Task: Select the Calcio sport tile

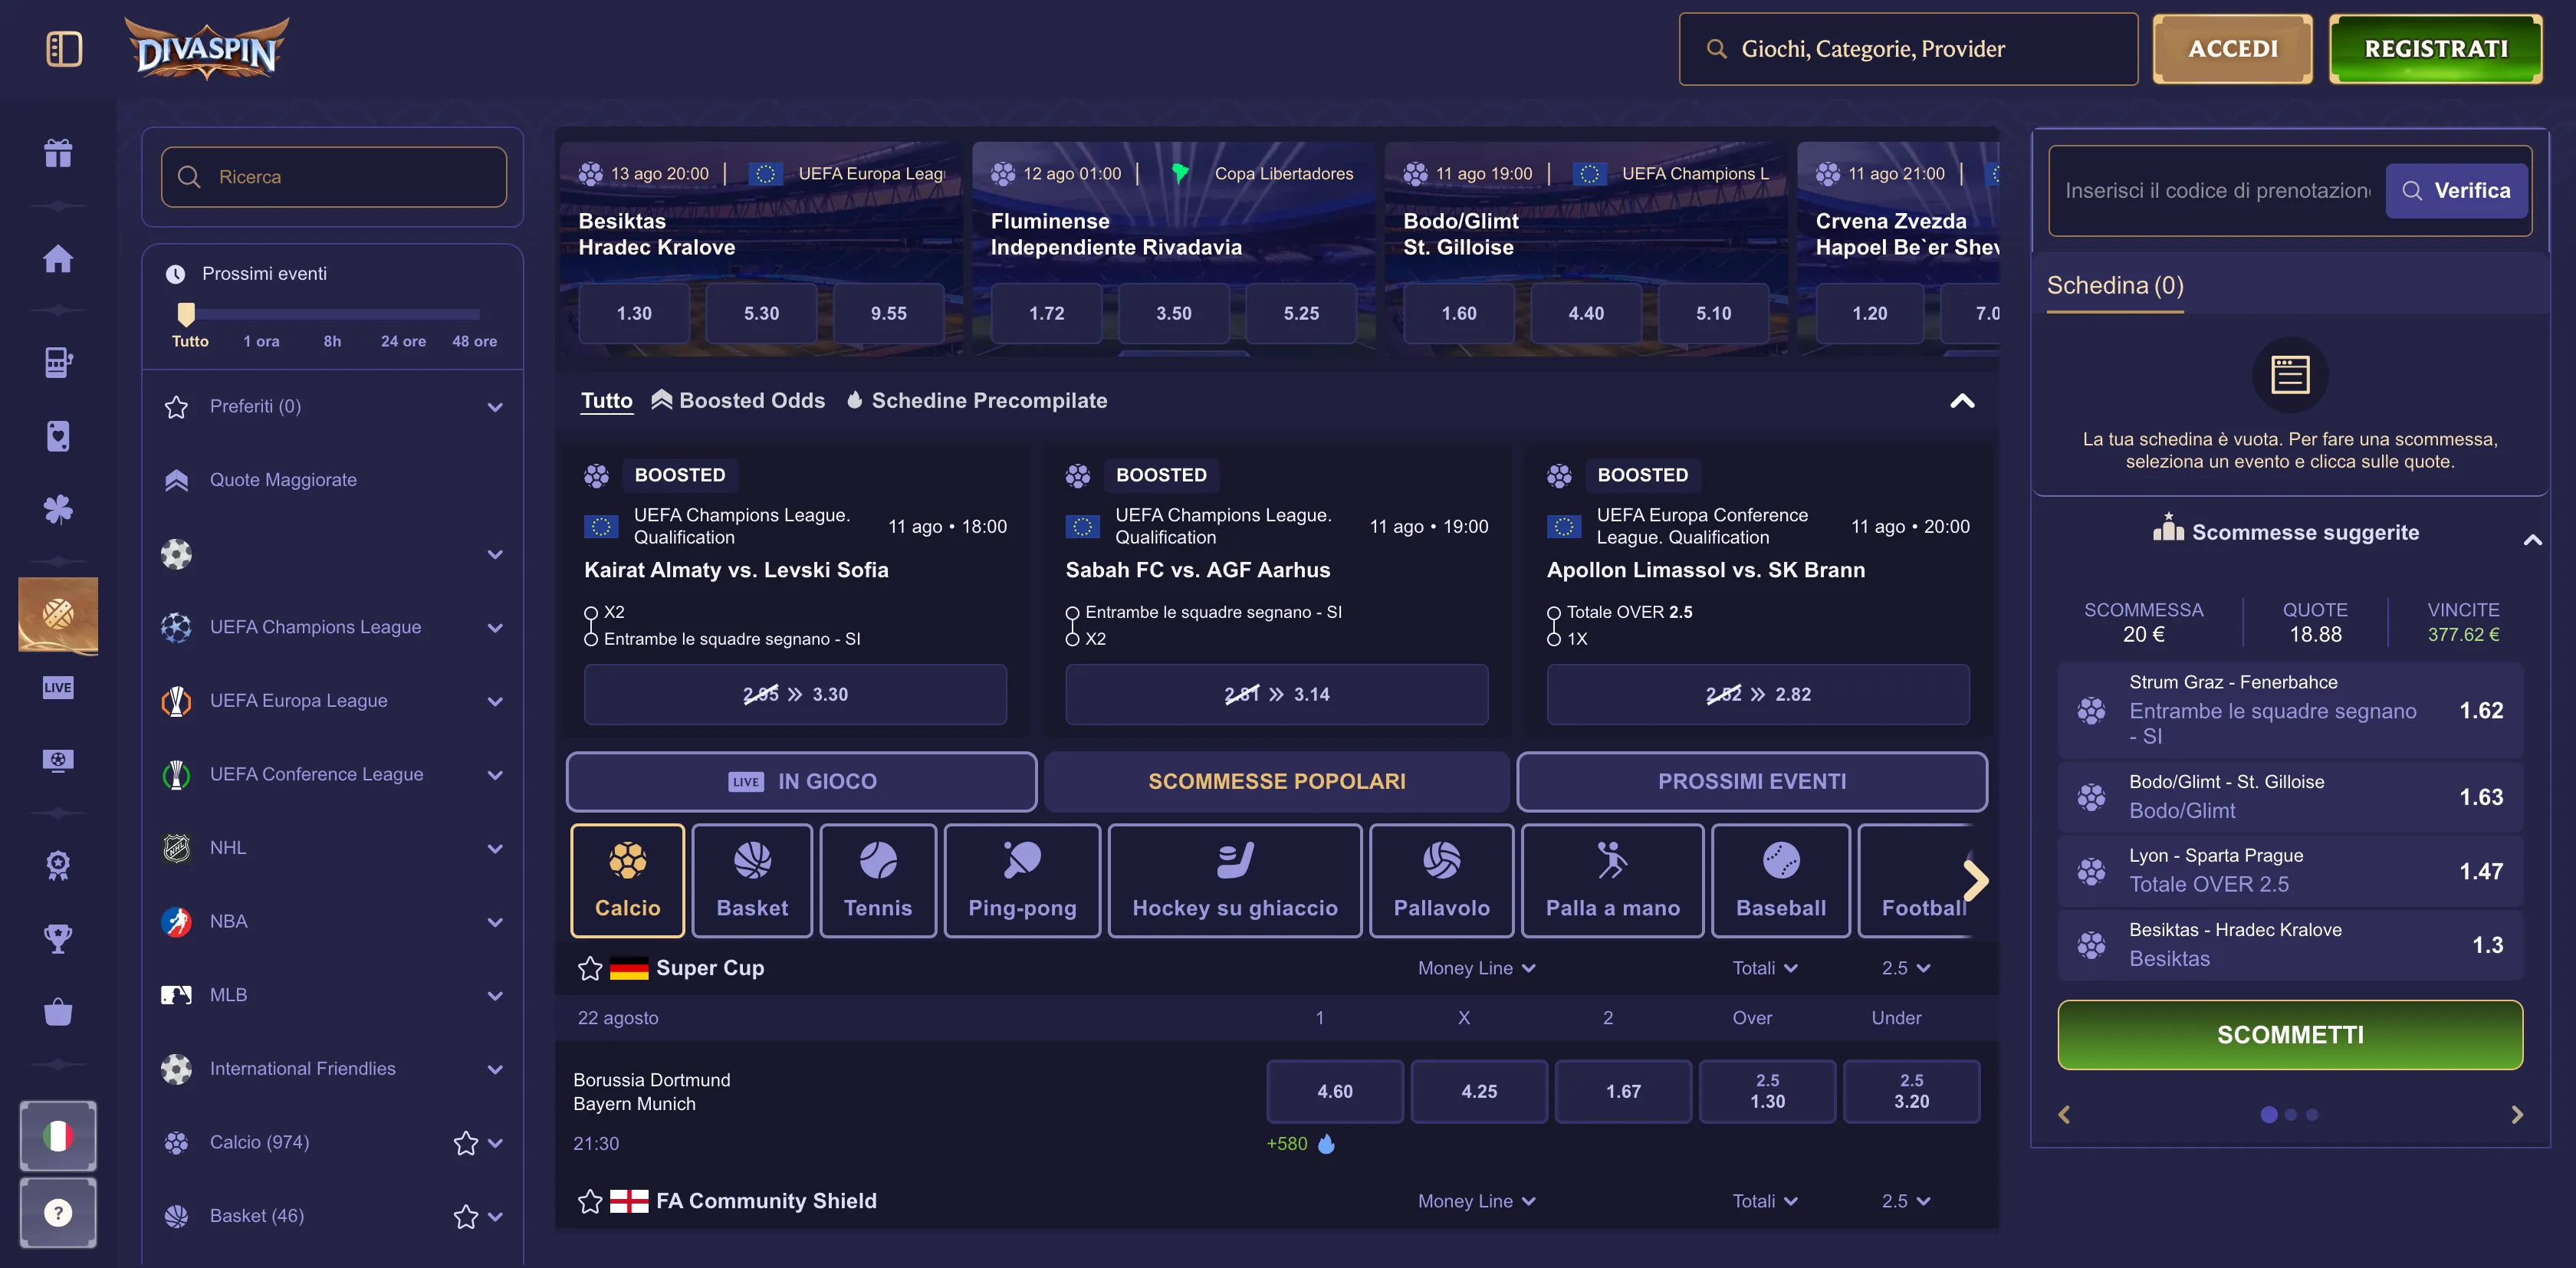Action: point(628,881)
